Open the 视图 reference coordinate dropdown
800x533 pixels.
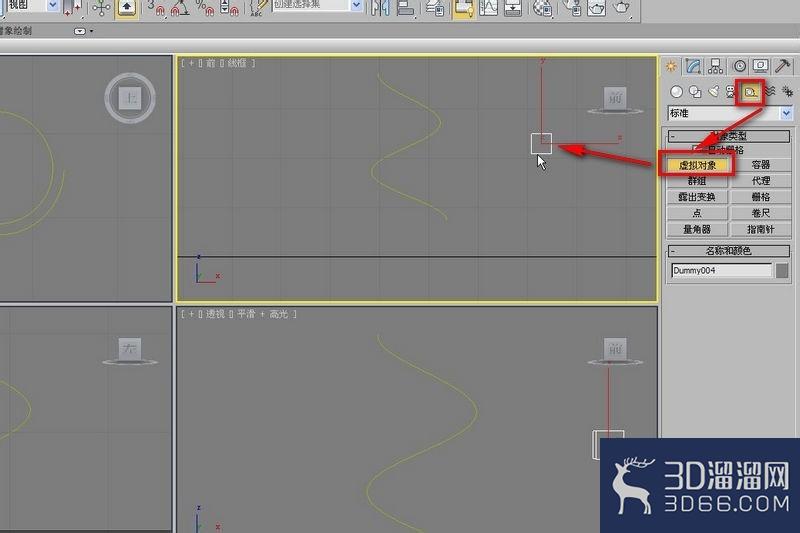(x=53, y=5)
